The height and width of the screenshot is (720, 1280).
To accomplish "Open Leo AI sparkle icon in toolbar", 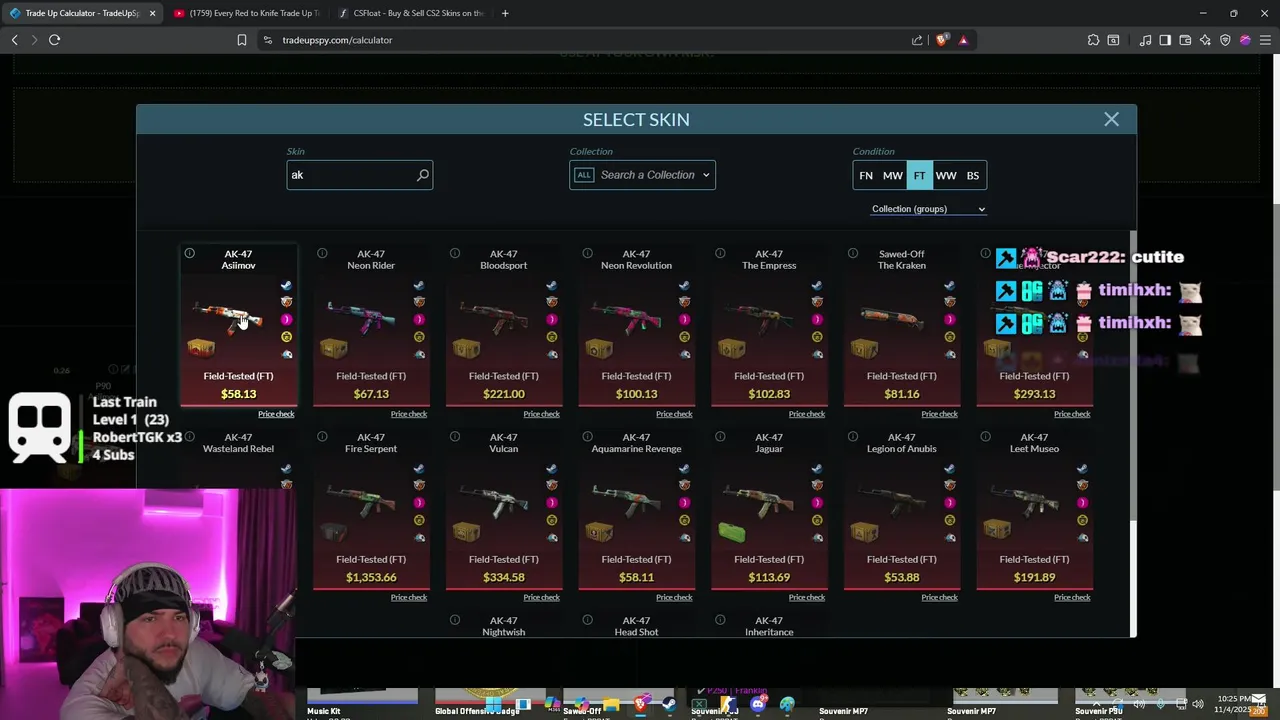I will pos(1205,40).
